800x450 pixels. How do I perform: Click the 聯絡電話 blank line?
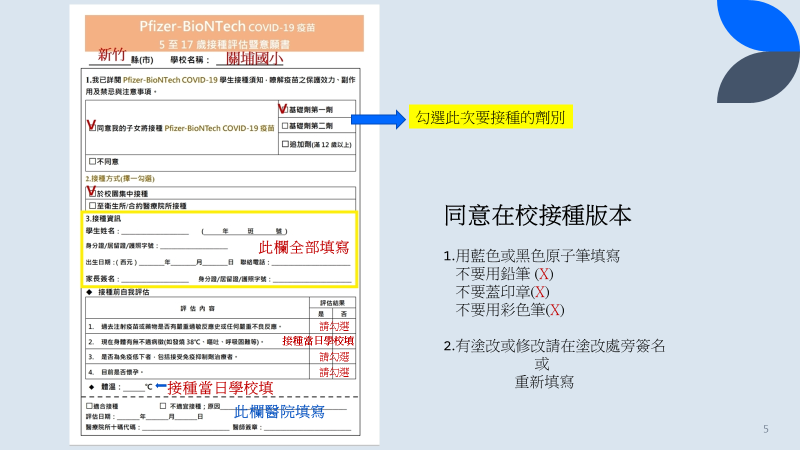pyautogui.click(x=311, y=263)
